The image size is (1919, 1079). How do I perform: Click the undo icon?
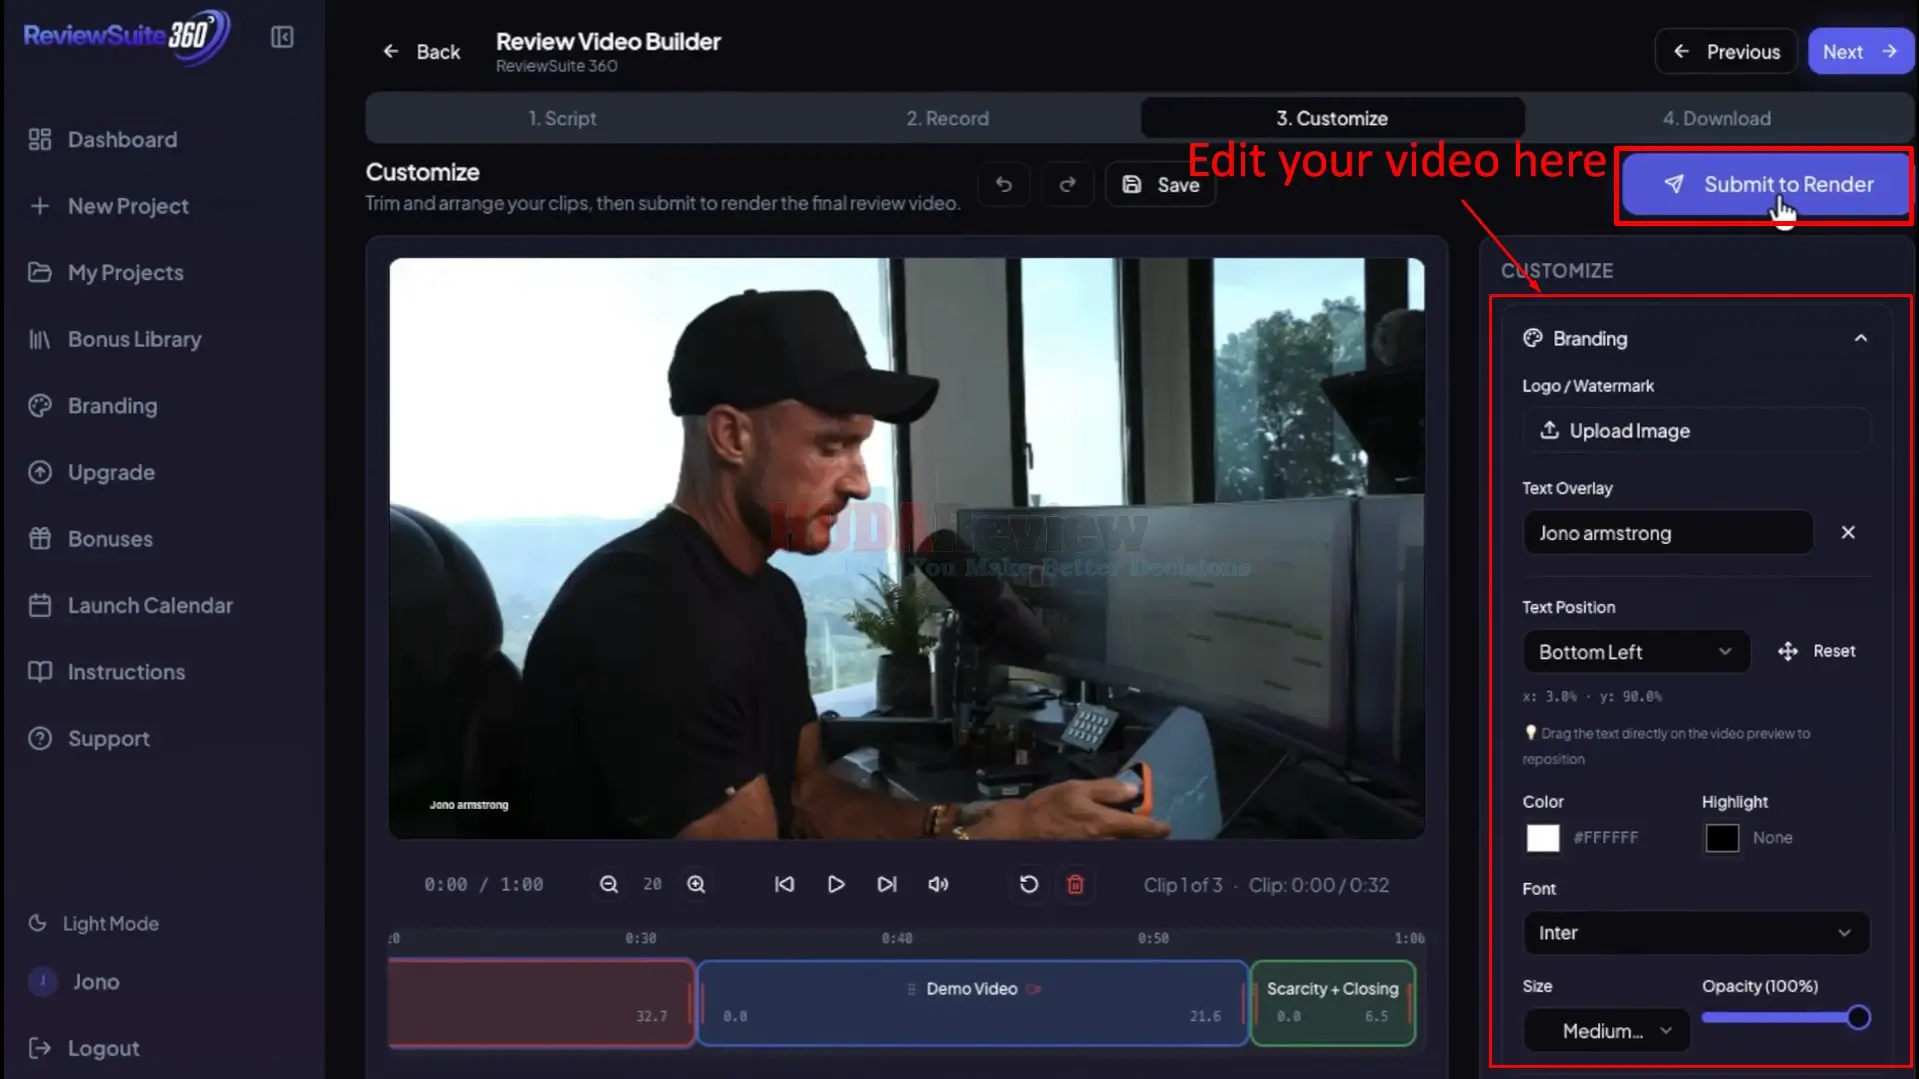1003,184
